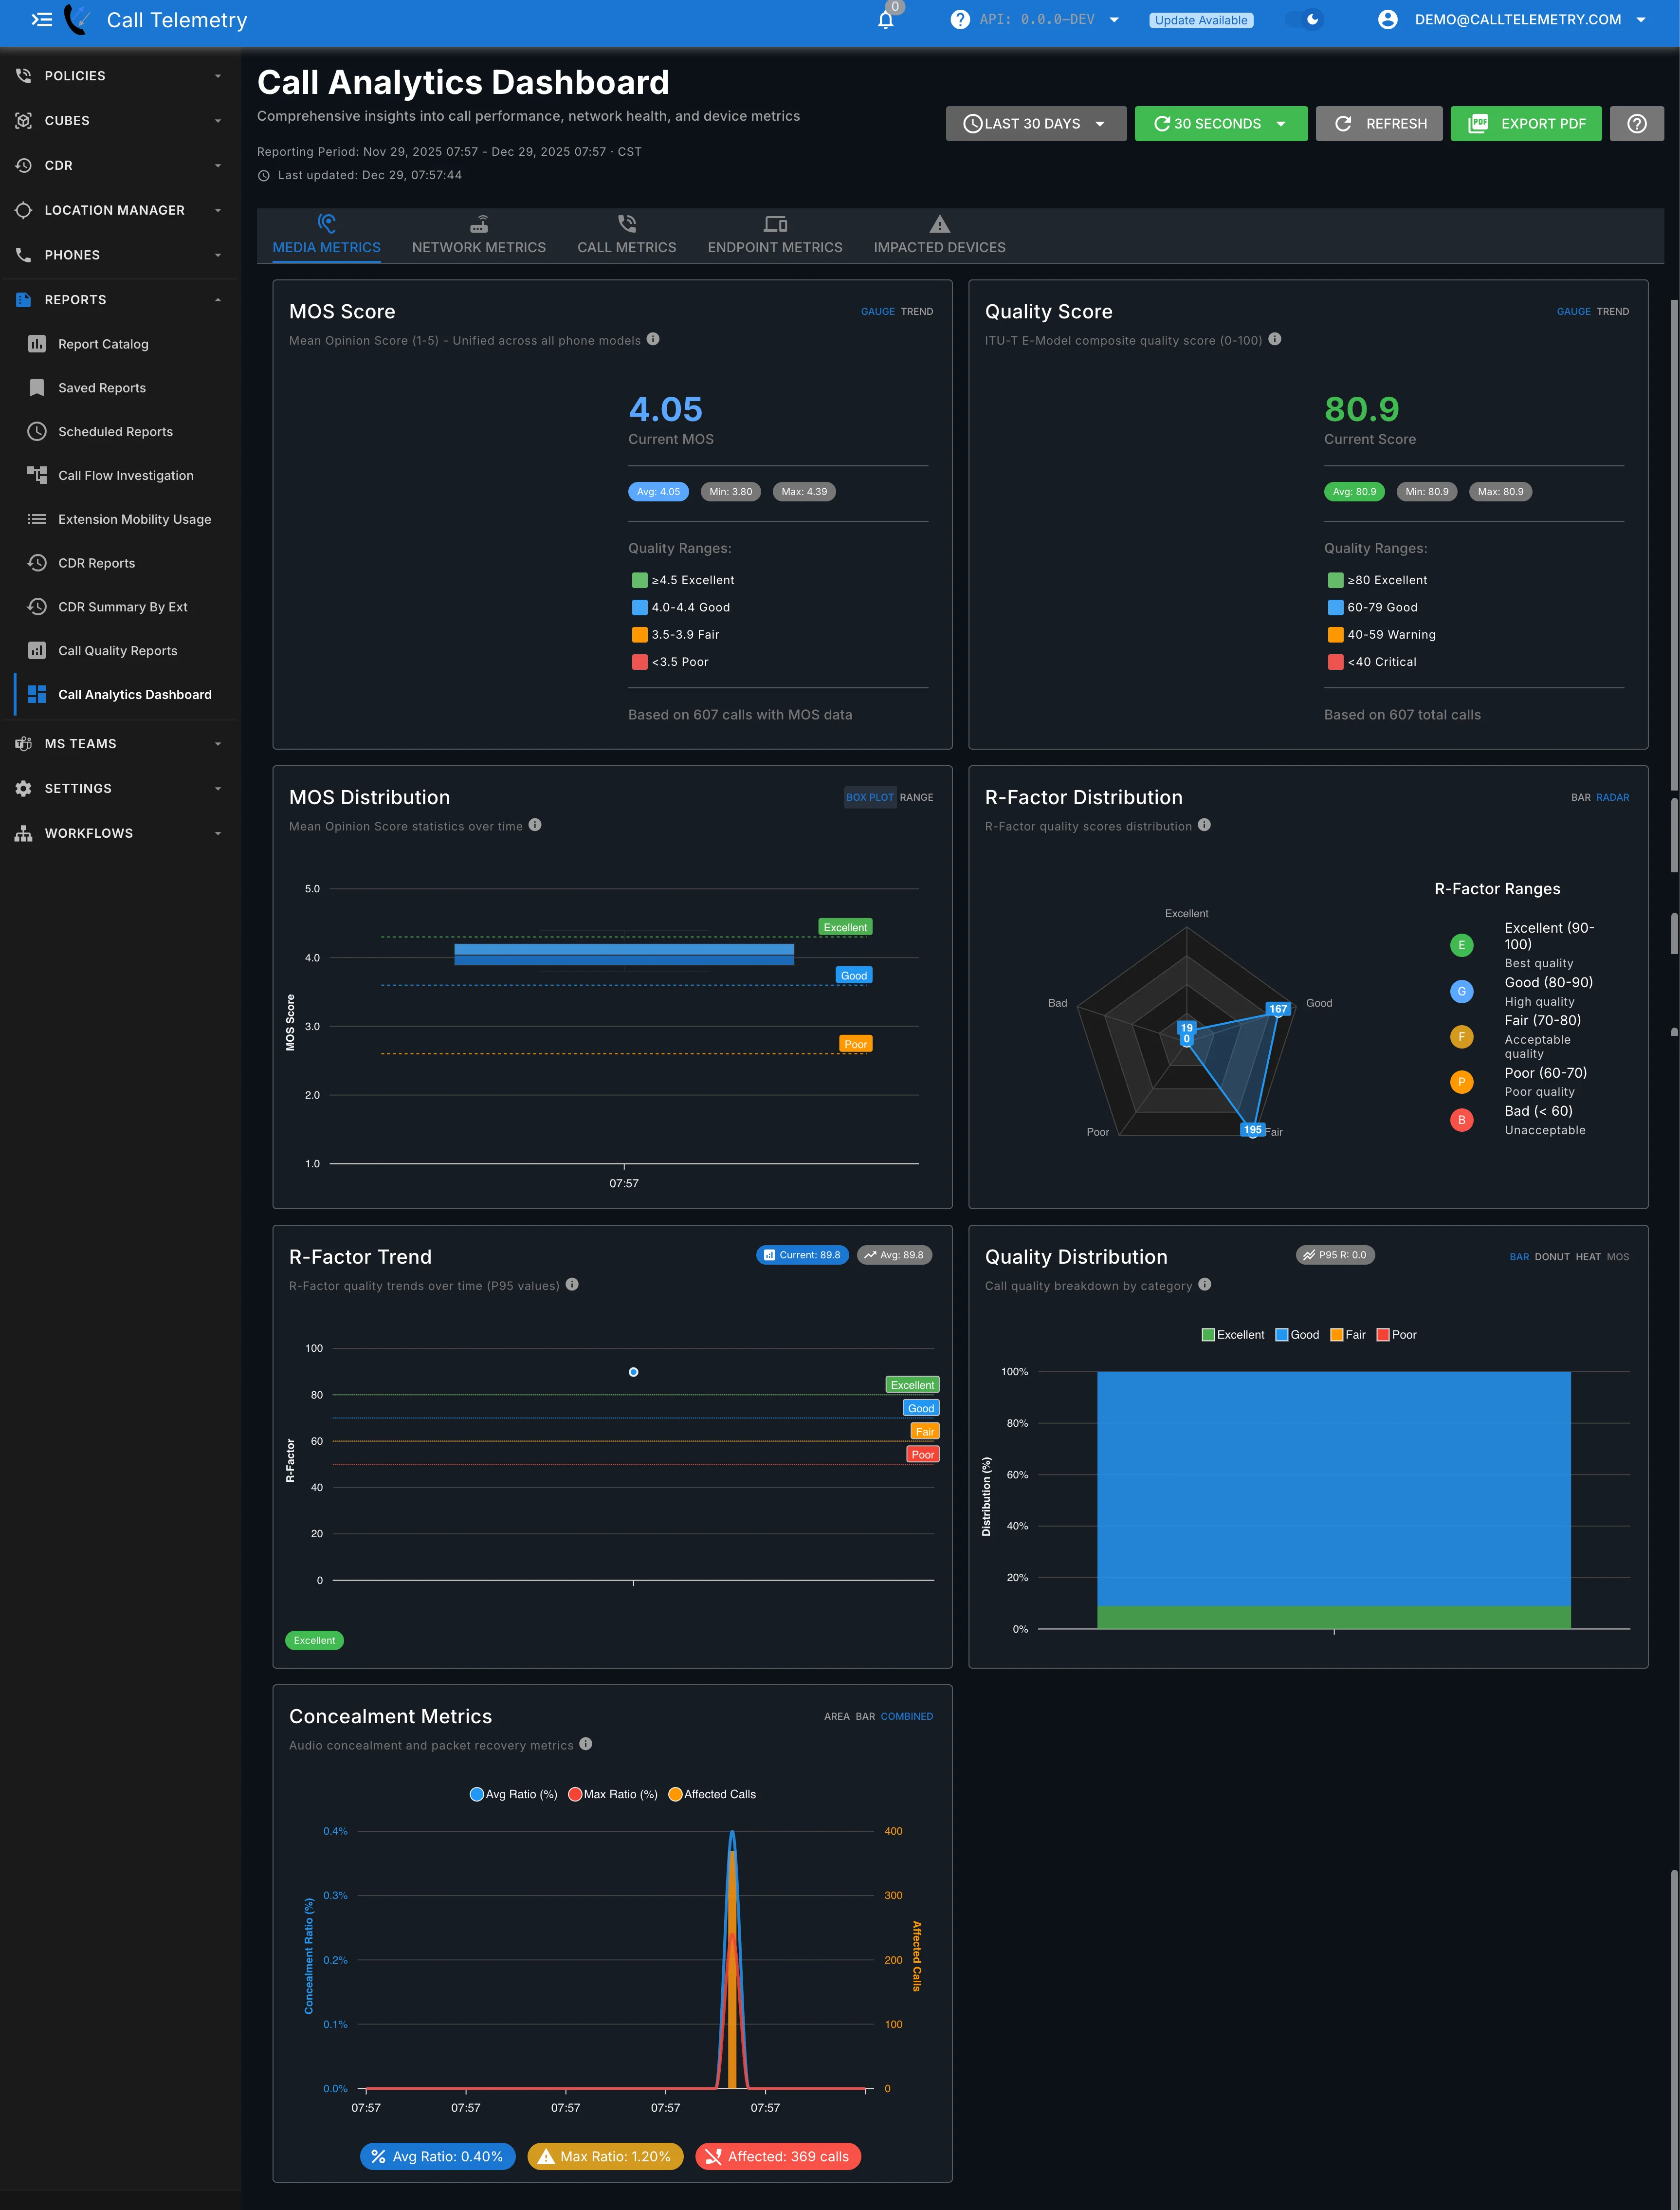This screenshot has width=1680, height=2210.
Task: Click the help button beside Export PDF
Action: [1636, 124]
